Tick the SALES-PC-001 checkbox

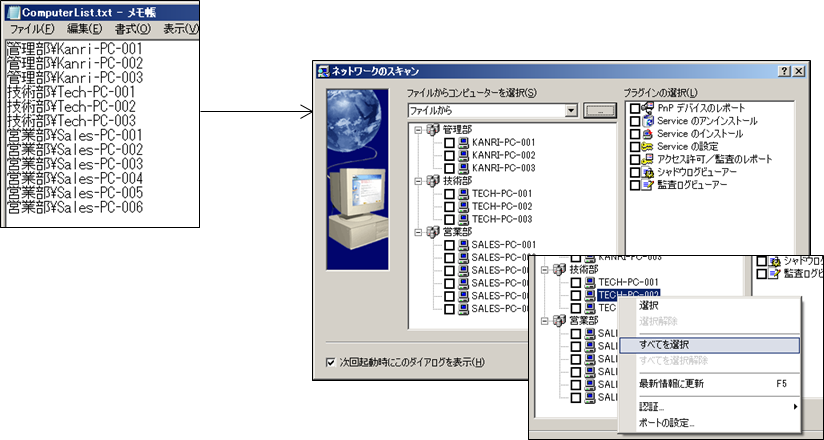point(450,244)
